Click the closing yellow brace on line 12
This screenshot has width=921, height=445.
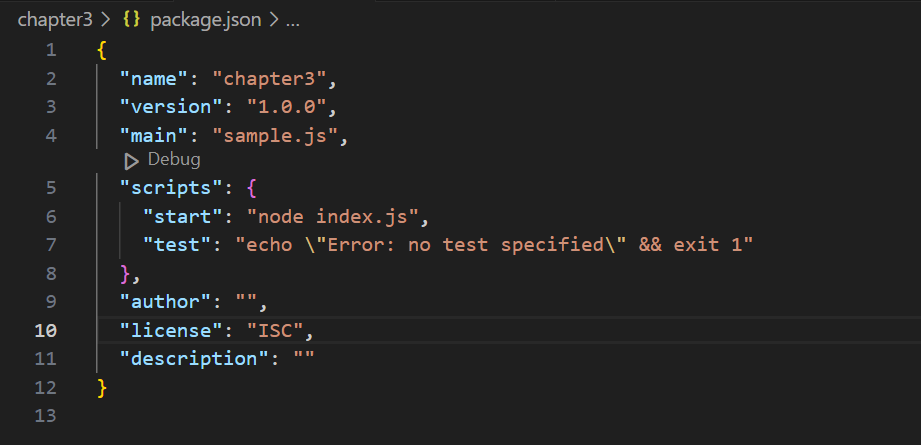pyautogui.click(x=102, y=387)
